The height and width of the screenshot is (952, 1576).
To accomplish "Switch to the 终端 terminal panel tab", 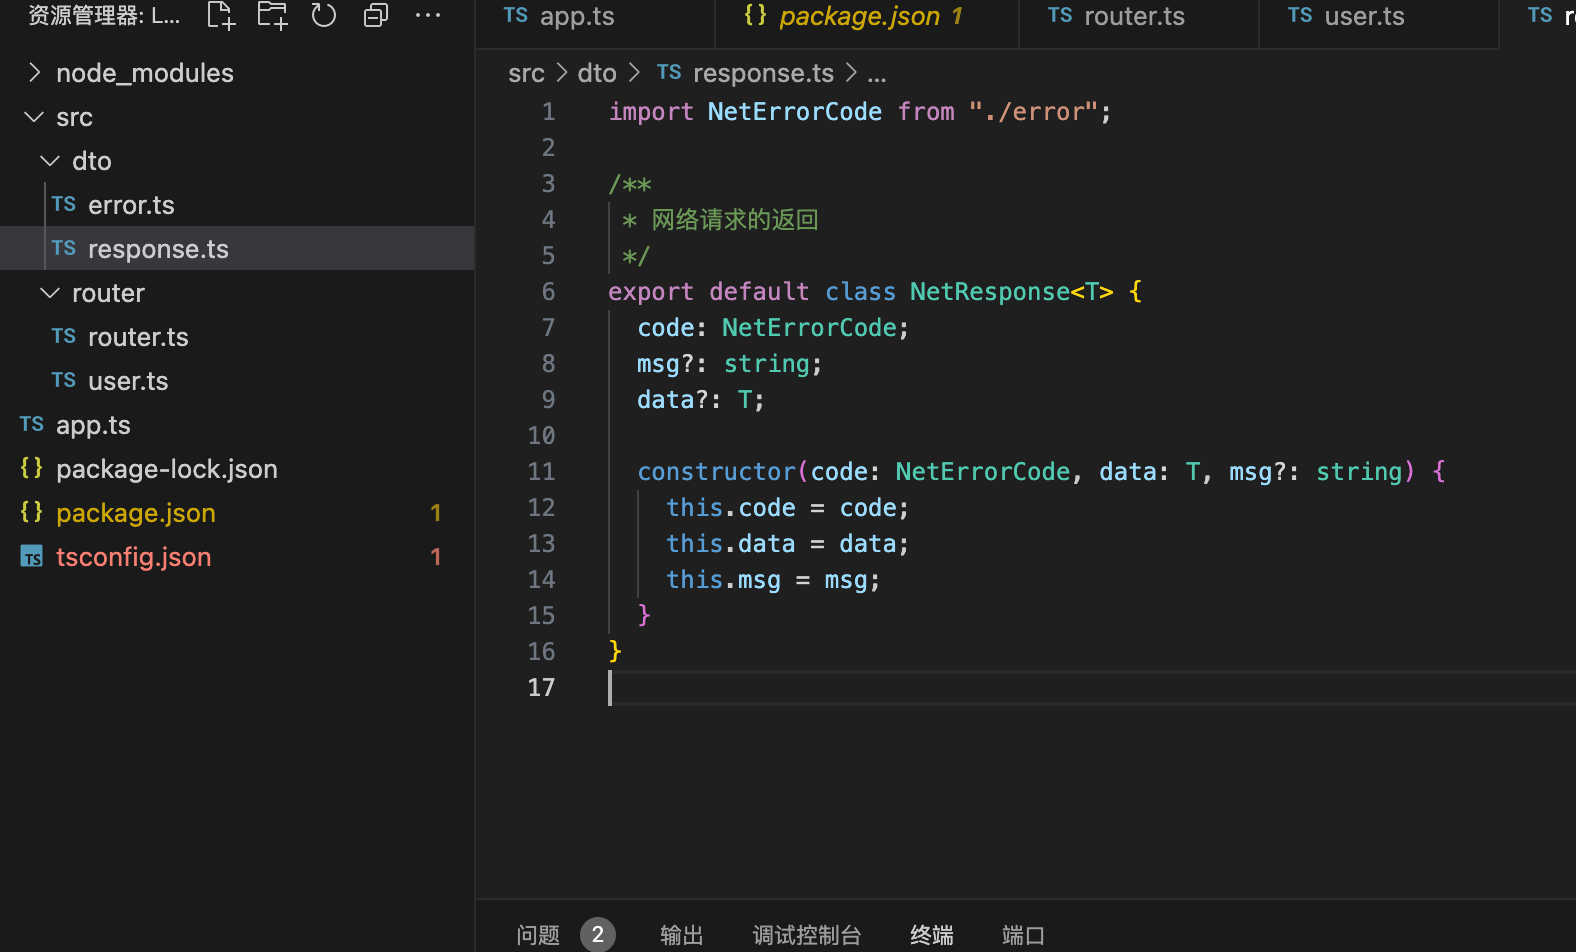I will [x=931, y=935].
